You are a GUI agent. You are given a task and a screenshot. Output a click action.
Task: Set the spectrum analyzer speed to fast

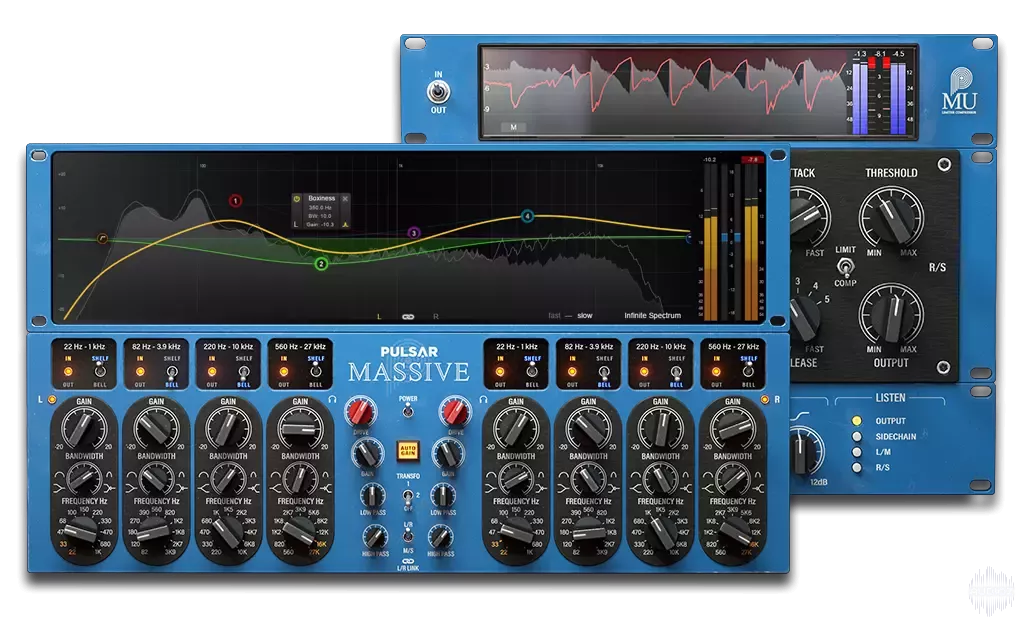[x=554, y=315]
